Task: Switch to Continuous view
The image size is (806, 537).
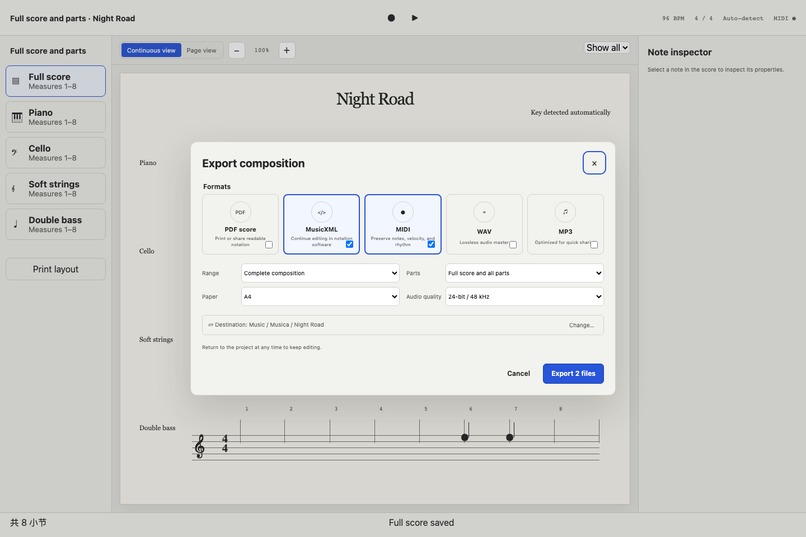Action: pos(151,50)
